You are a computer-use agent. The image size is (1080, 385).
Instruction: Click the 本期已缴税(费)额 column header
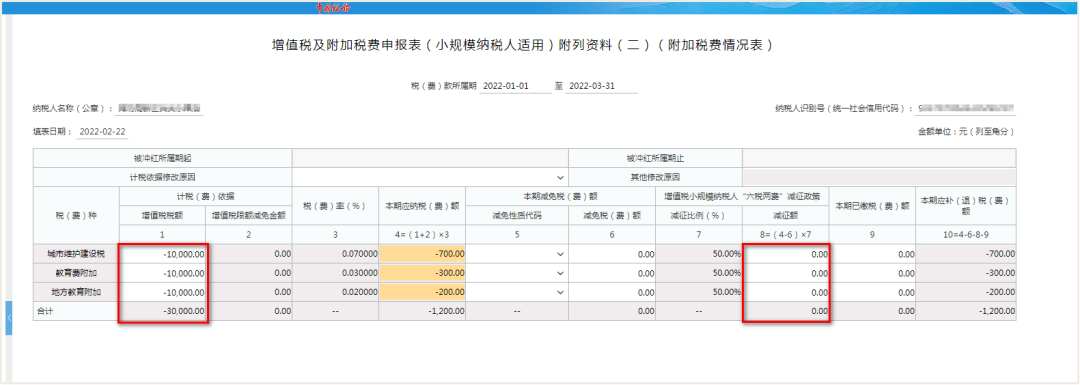(873, 205)
